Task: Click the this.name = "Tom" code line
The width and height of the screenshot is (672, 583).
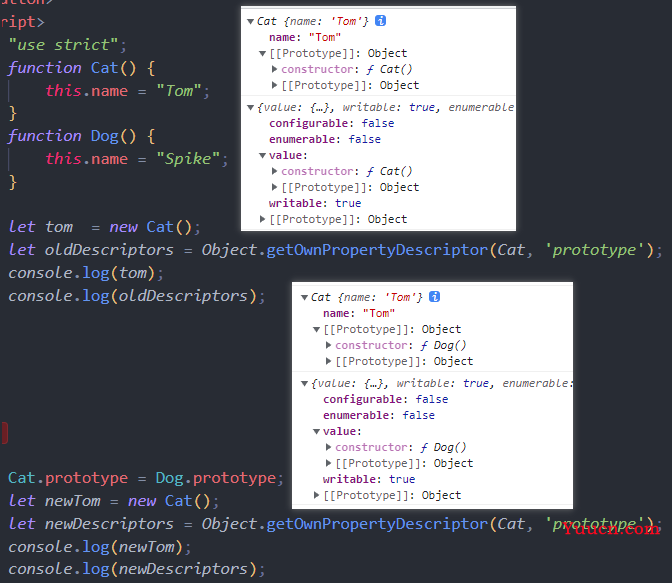Action: click(x=127, y=90)
